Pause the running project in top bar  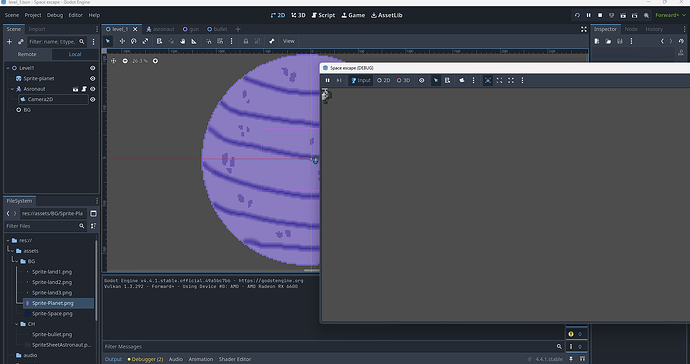pos(588,15)
